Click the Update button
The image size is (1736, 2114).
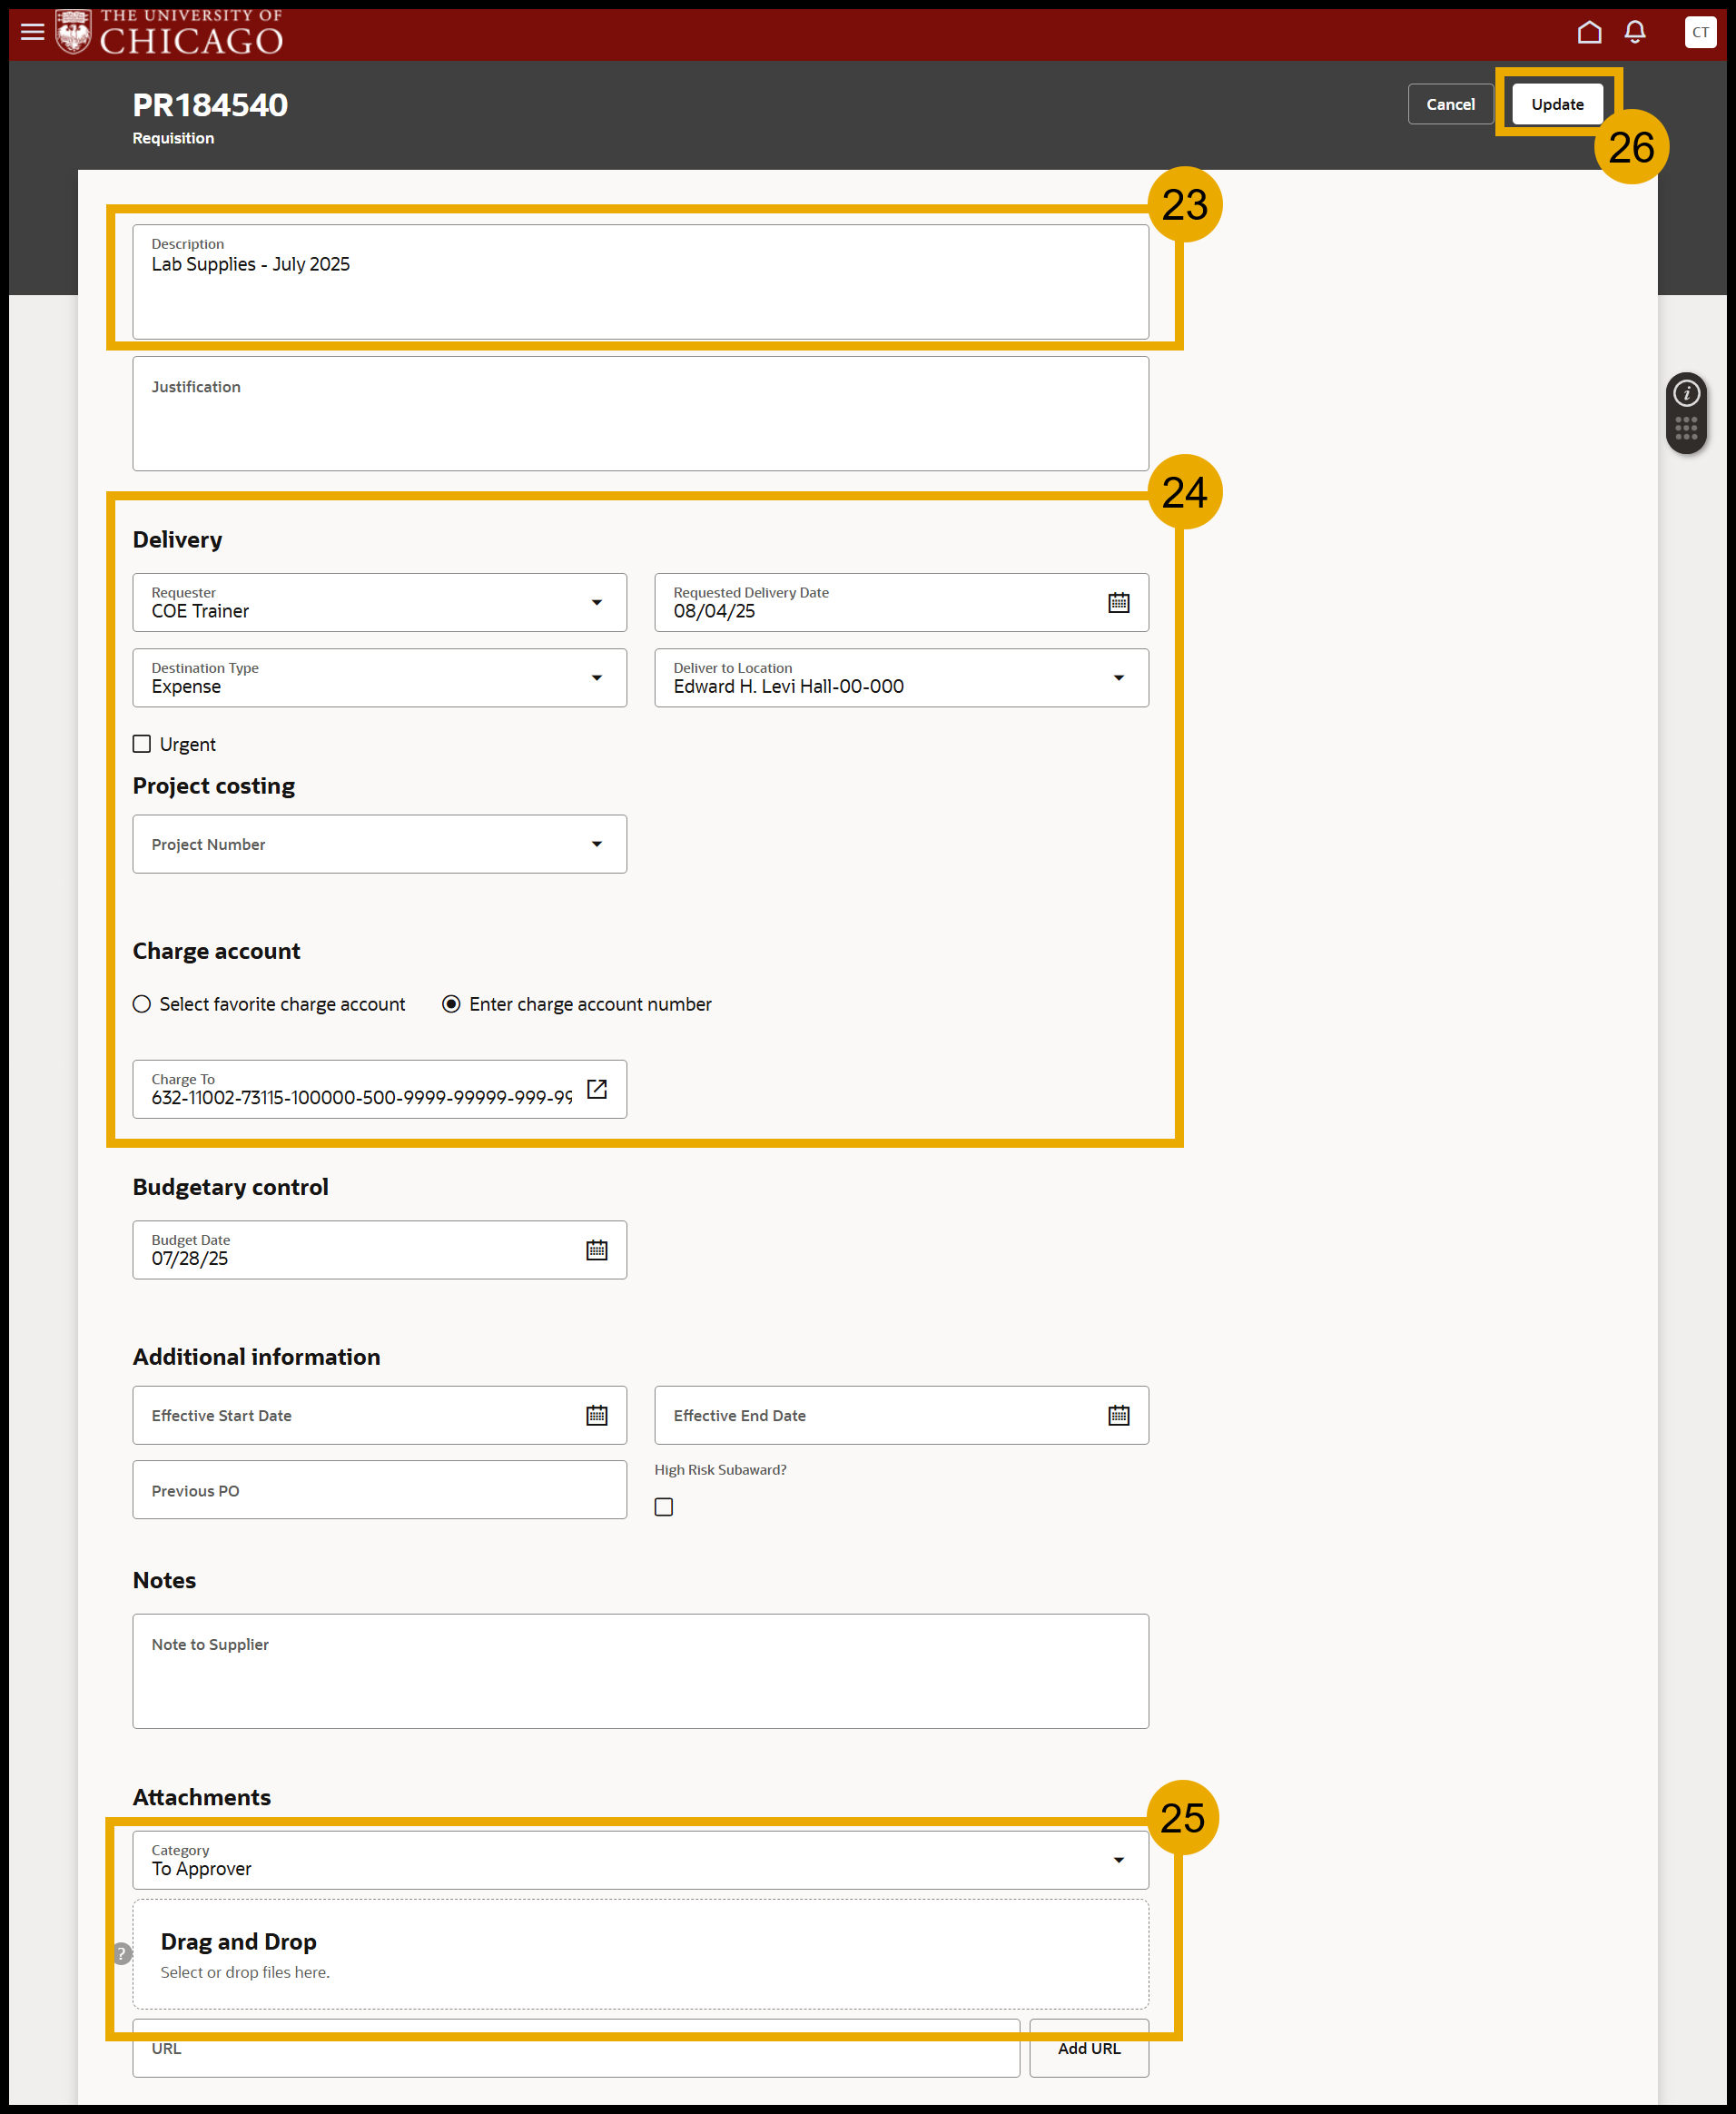(1557, 103)
